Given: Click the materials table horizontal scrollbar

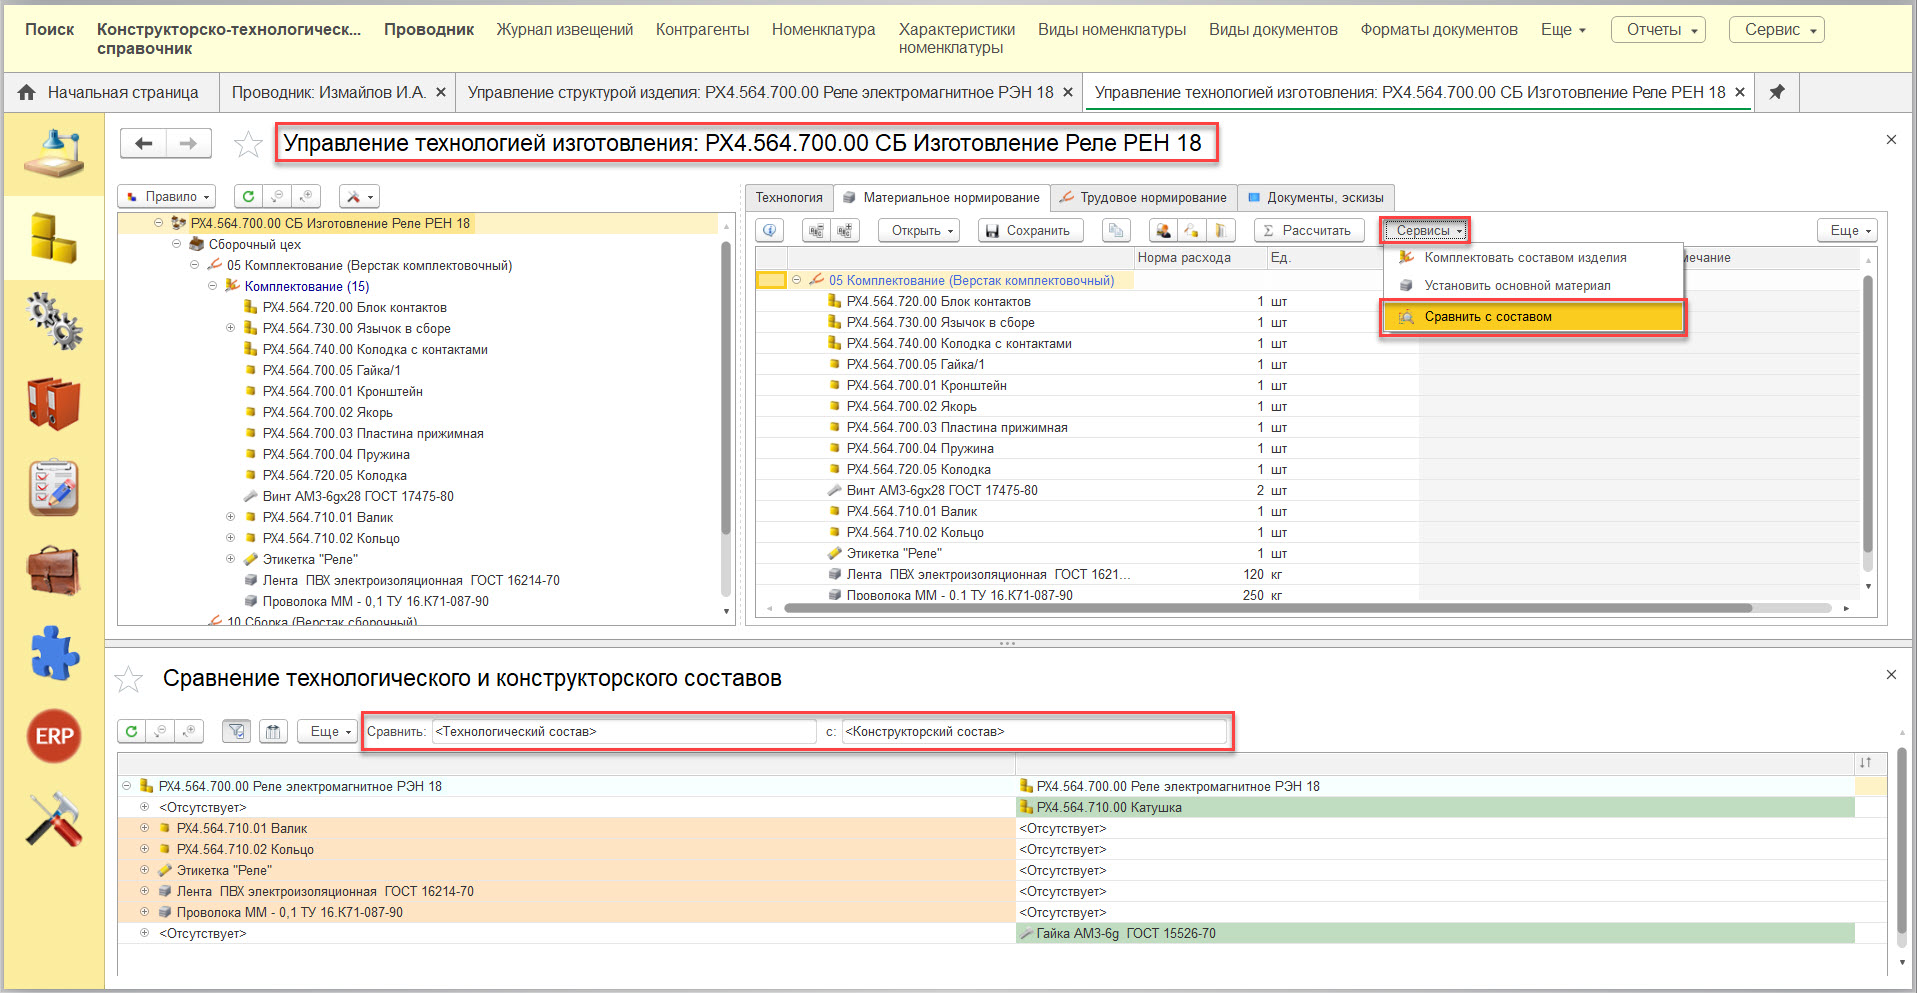Looking at the screenshot, I should [1267, 608].
